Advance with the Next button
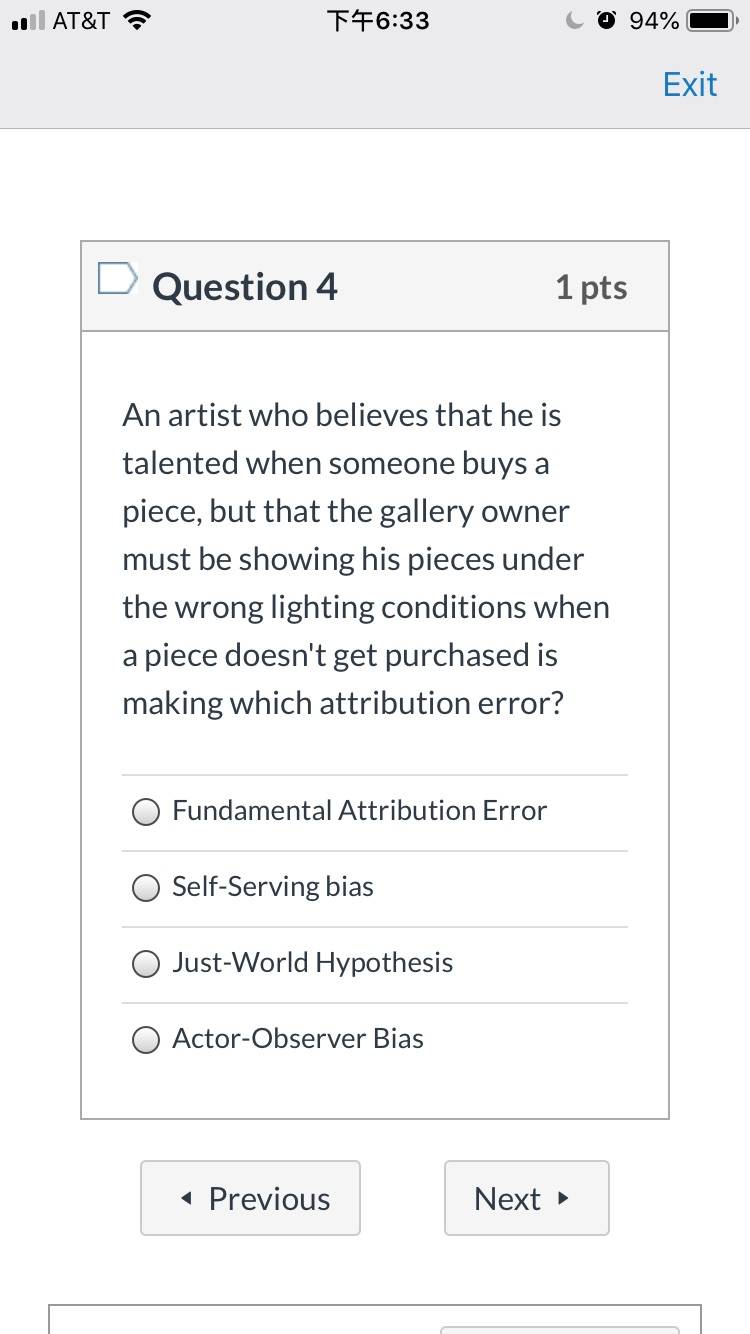 point(527,1198)
